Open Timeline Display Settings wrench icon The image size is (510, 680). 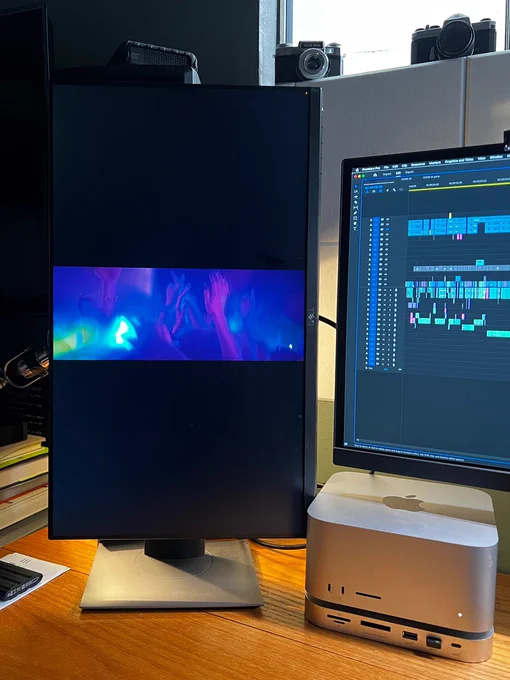394,190
